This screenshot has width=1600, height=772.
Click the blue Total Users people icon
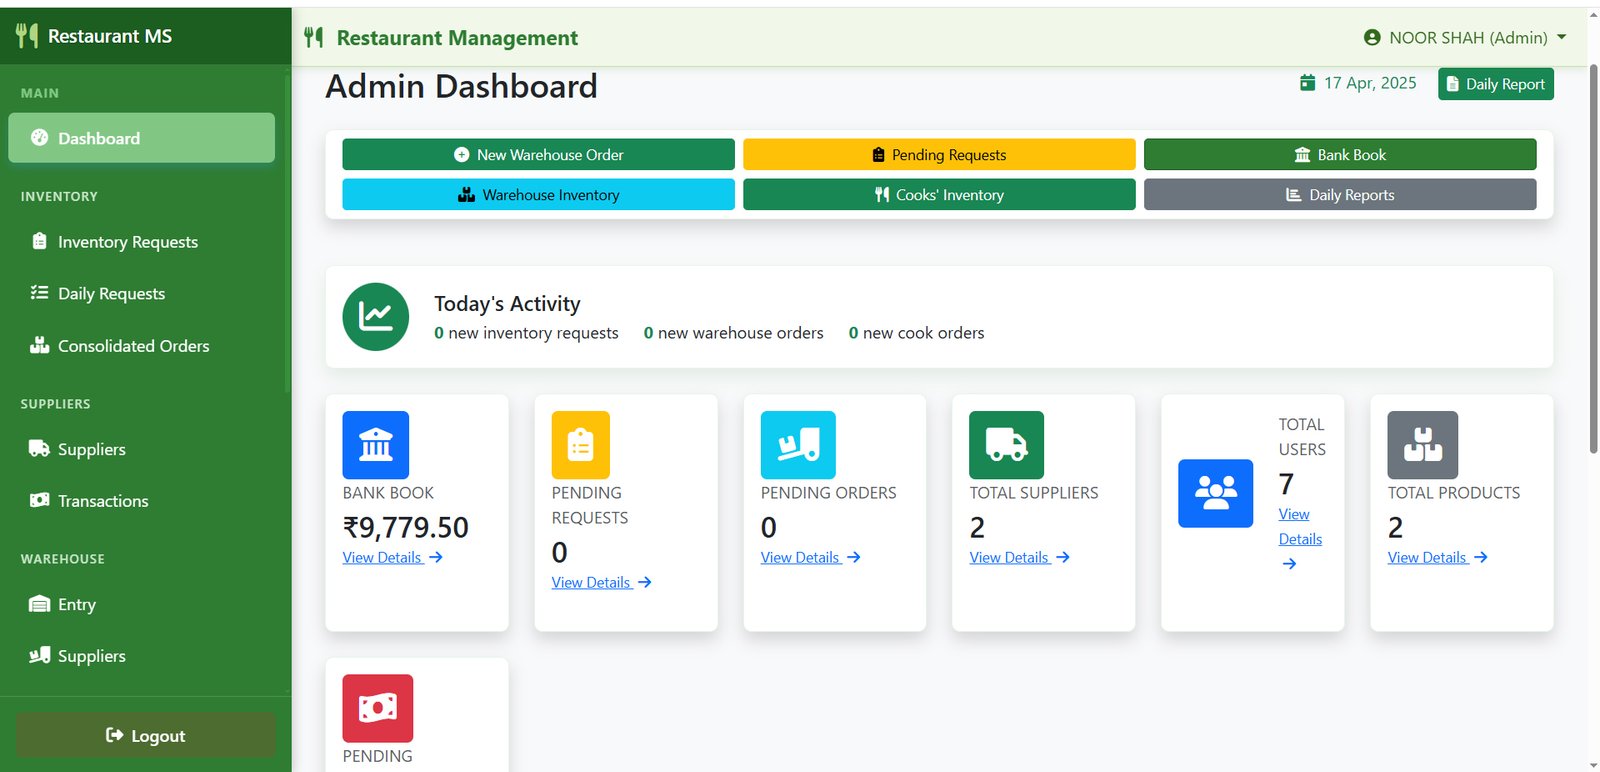click(x=1216, y=493)
